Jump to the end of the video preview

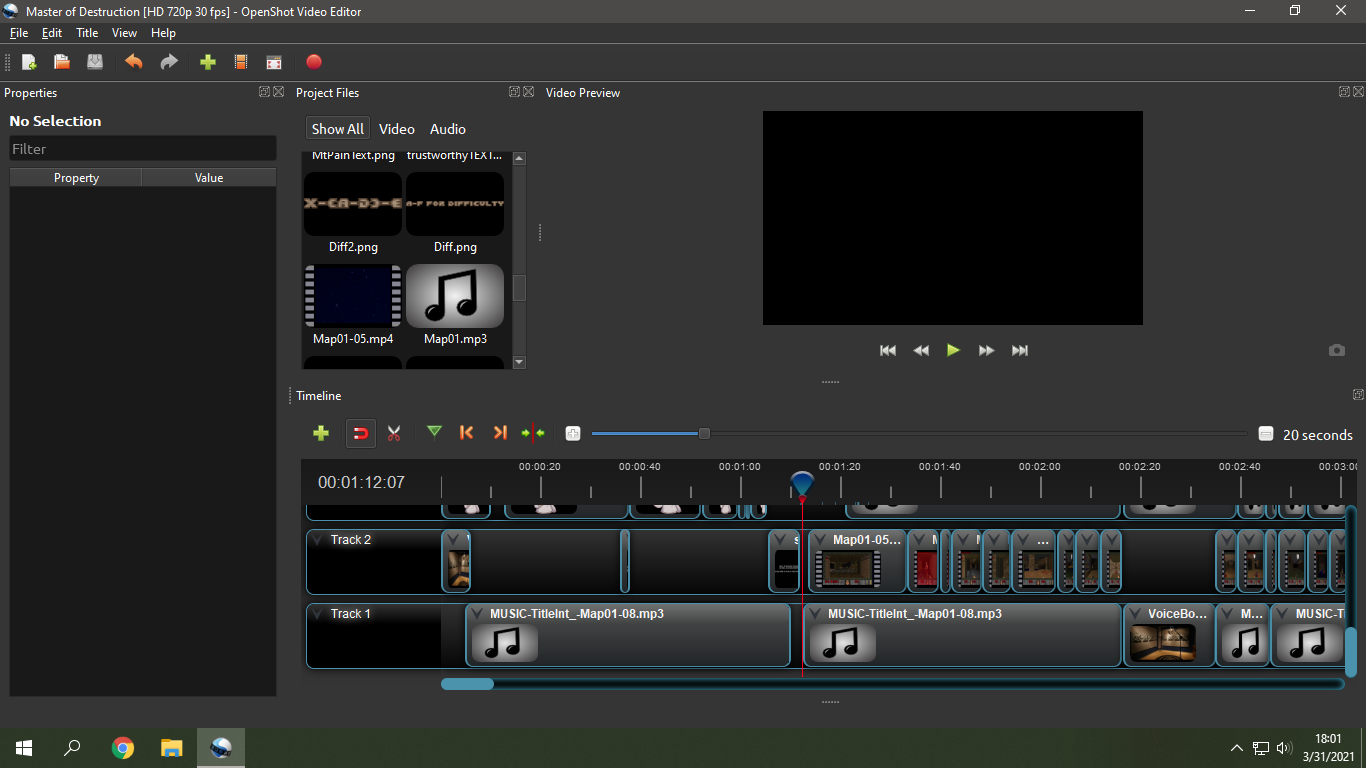click(1020, 350)
